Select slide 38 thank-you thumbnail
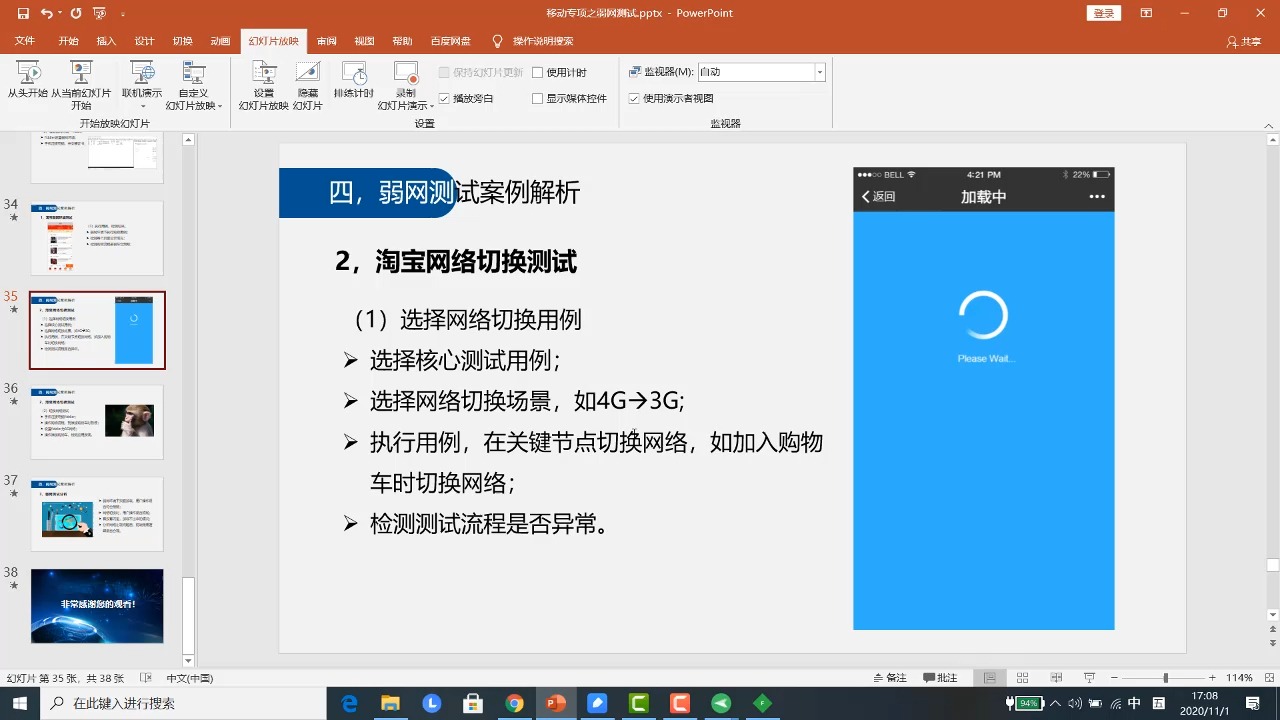The width and height of the screenshot is (1280, 720). pos(97,606)
